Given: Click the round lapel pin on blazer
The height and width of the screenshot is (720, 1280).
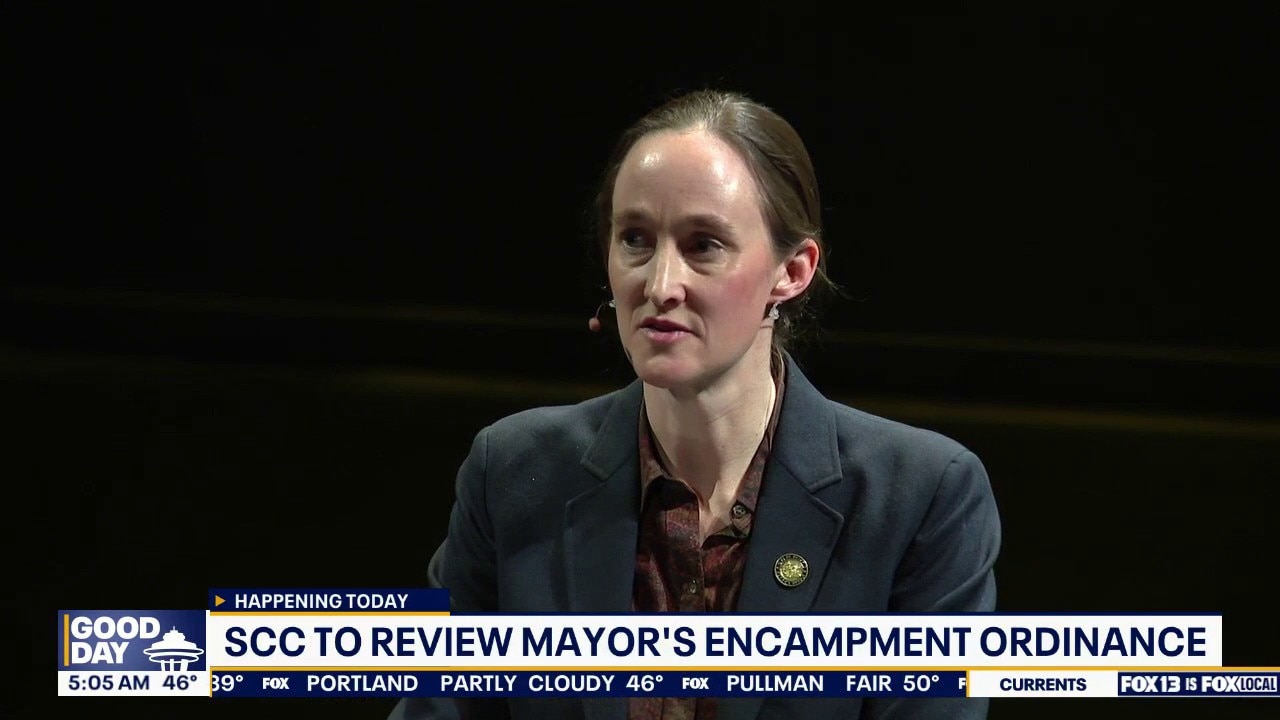Looking at the screenshot, I should [791, 570].
